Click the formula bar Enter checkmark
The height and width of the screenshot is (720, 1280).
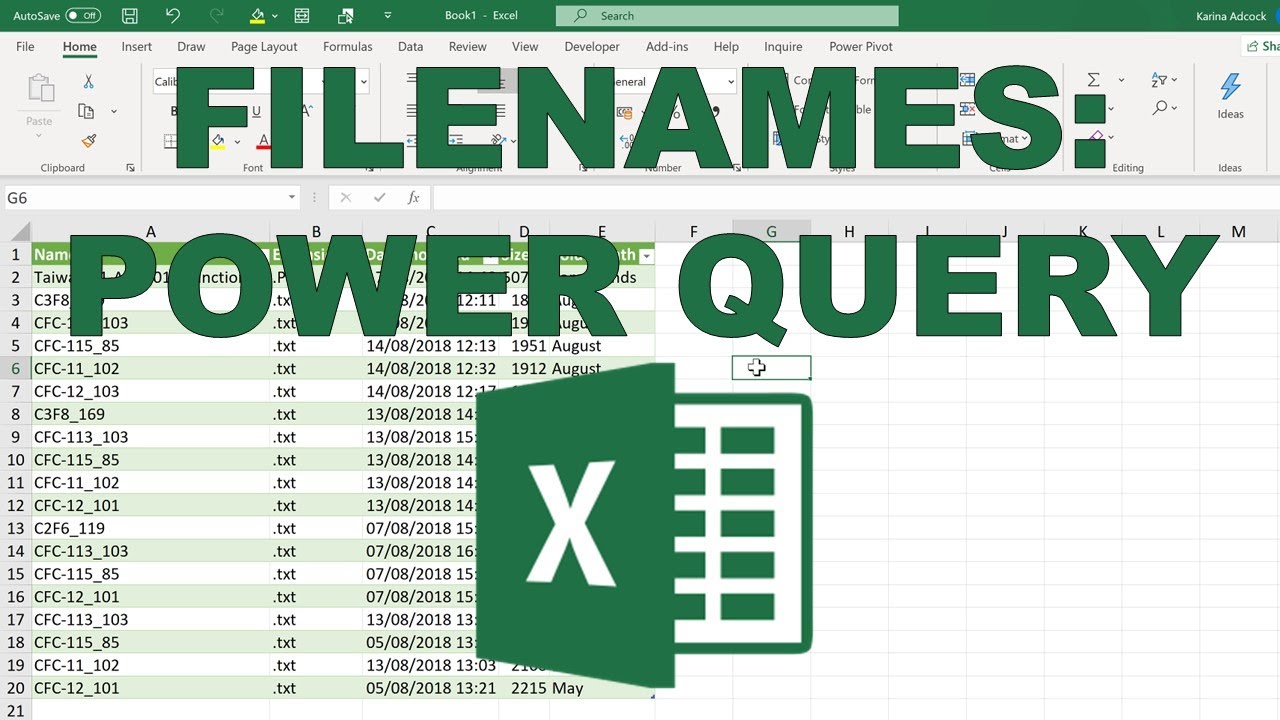pyautogui.click(x=379, y=198)
